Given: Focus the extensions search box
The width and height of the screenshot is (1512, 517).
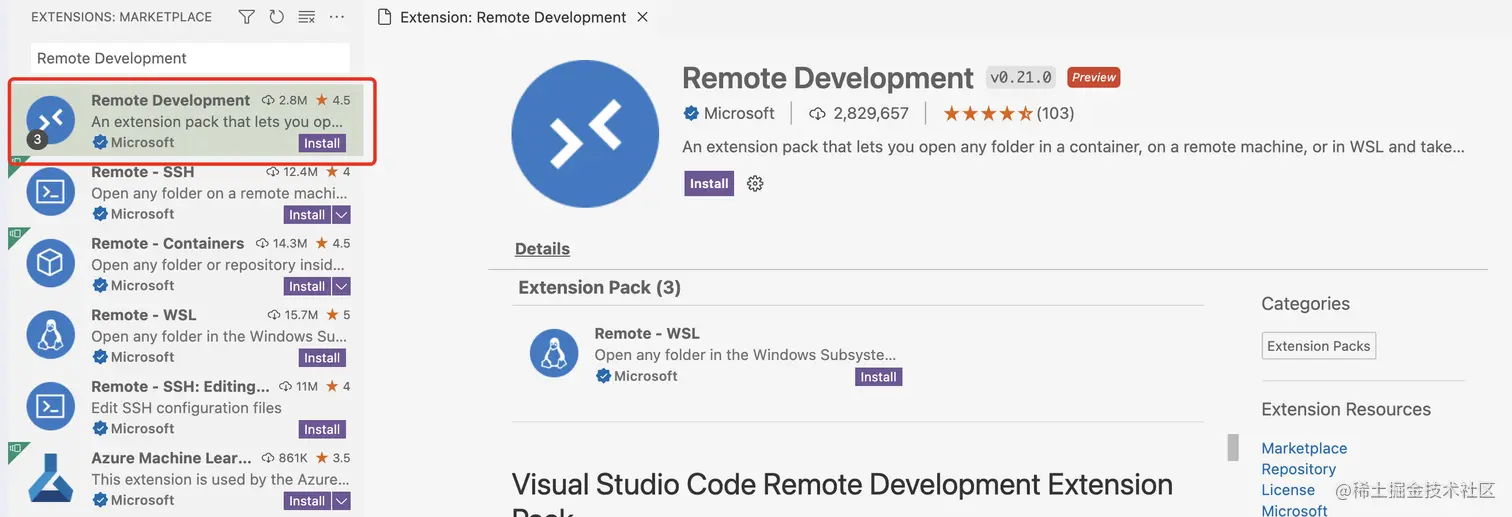Looking at the screenshot, I should [x=190, y=58].
